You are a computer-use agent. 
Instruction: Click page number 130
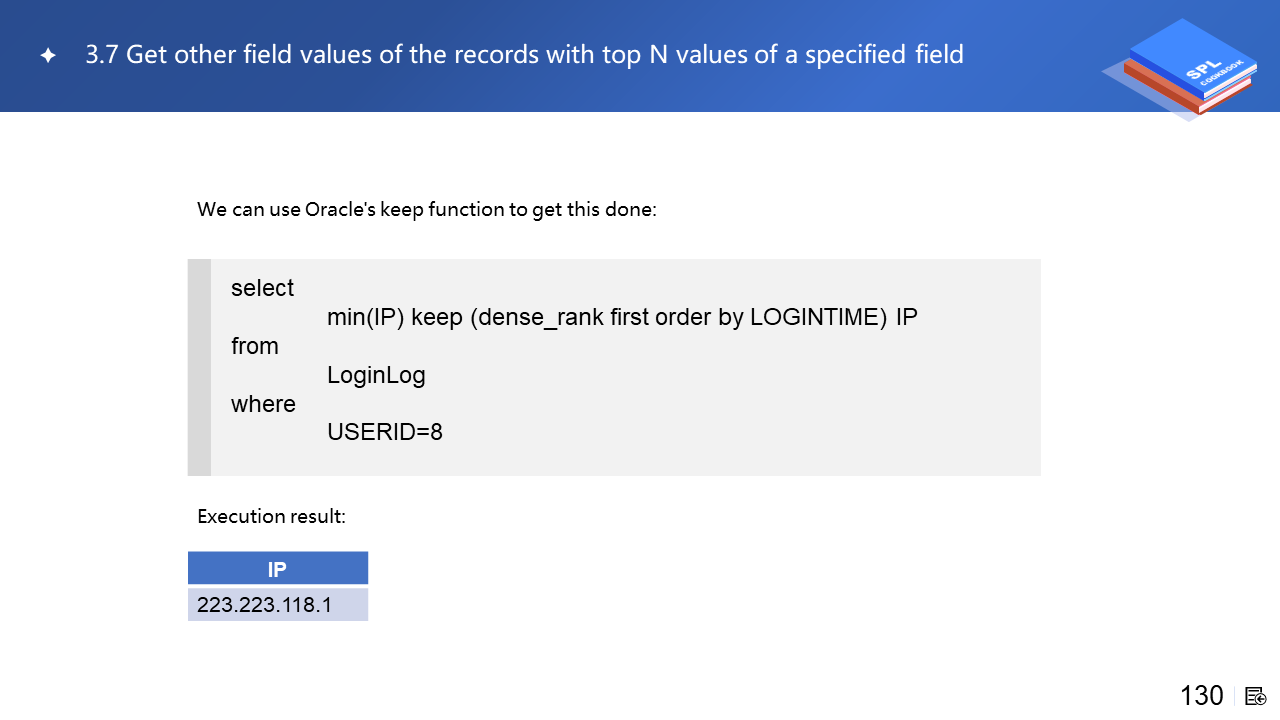click(x=1201, y=696)
